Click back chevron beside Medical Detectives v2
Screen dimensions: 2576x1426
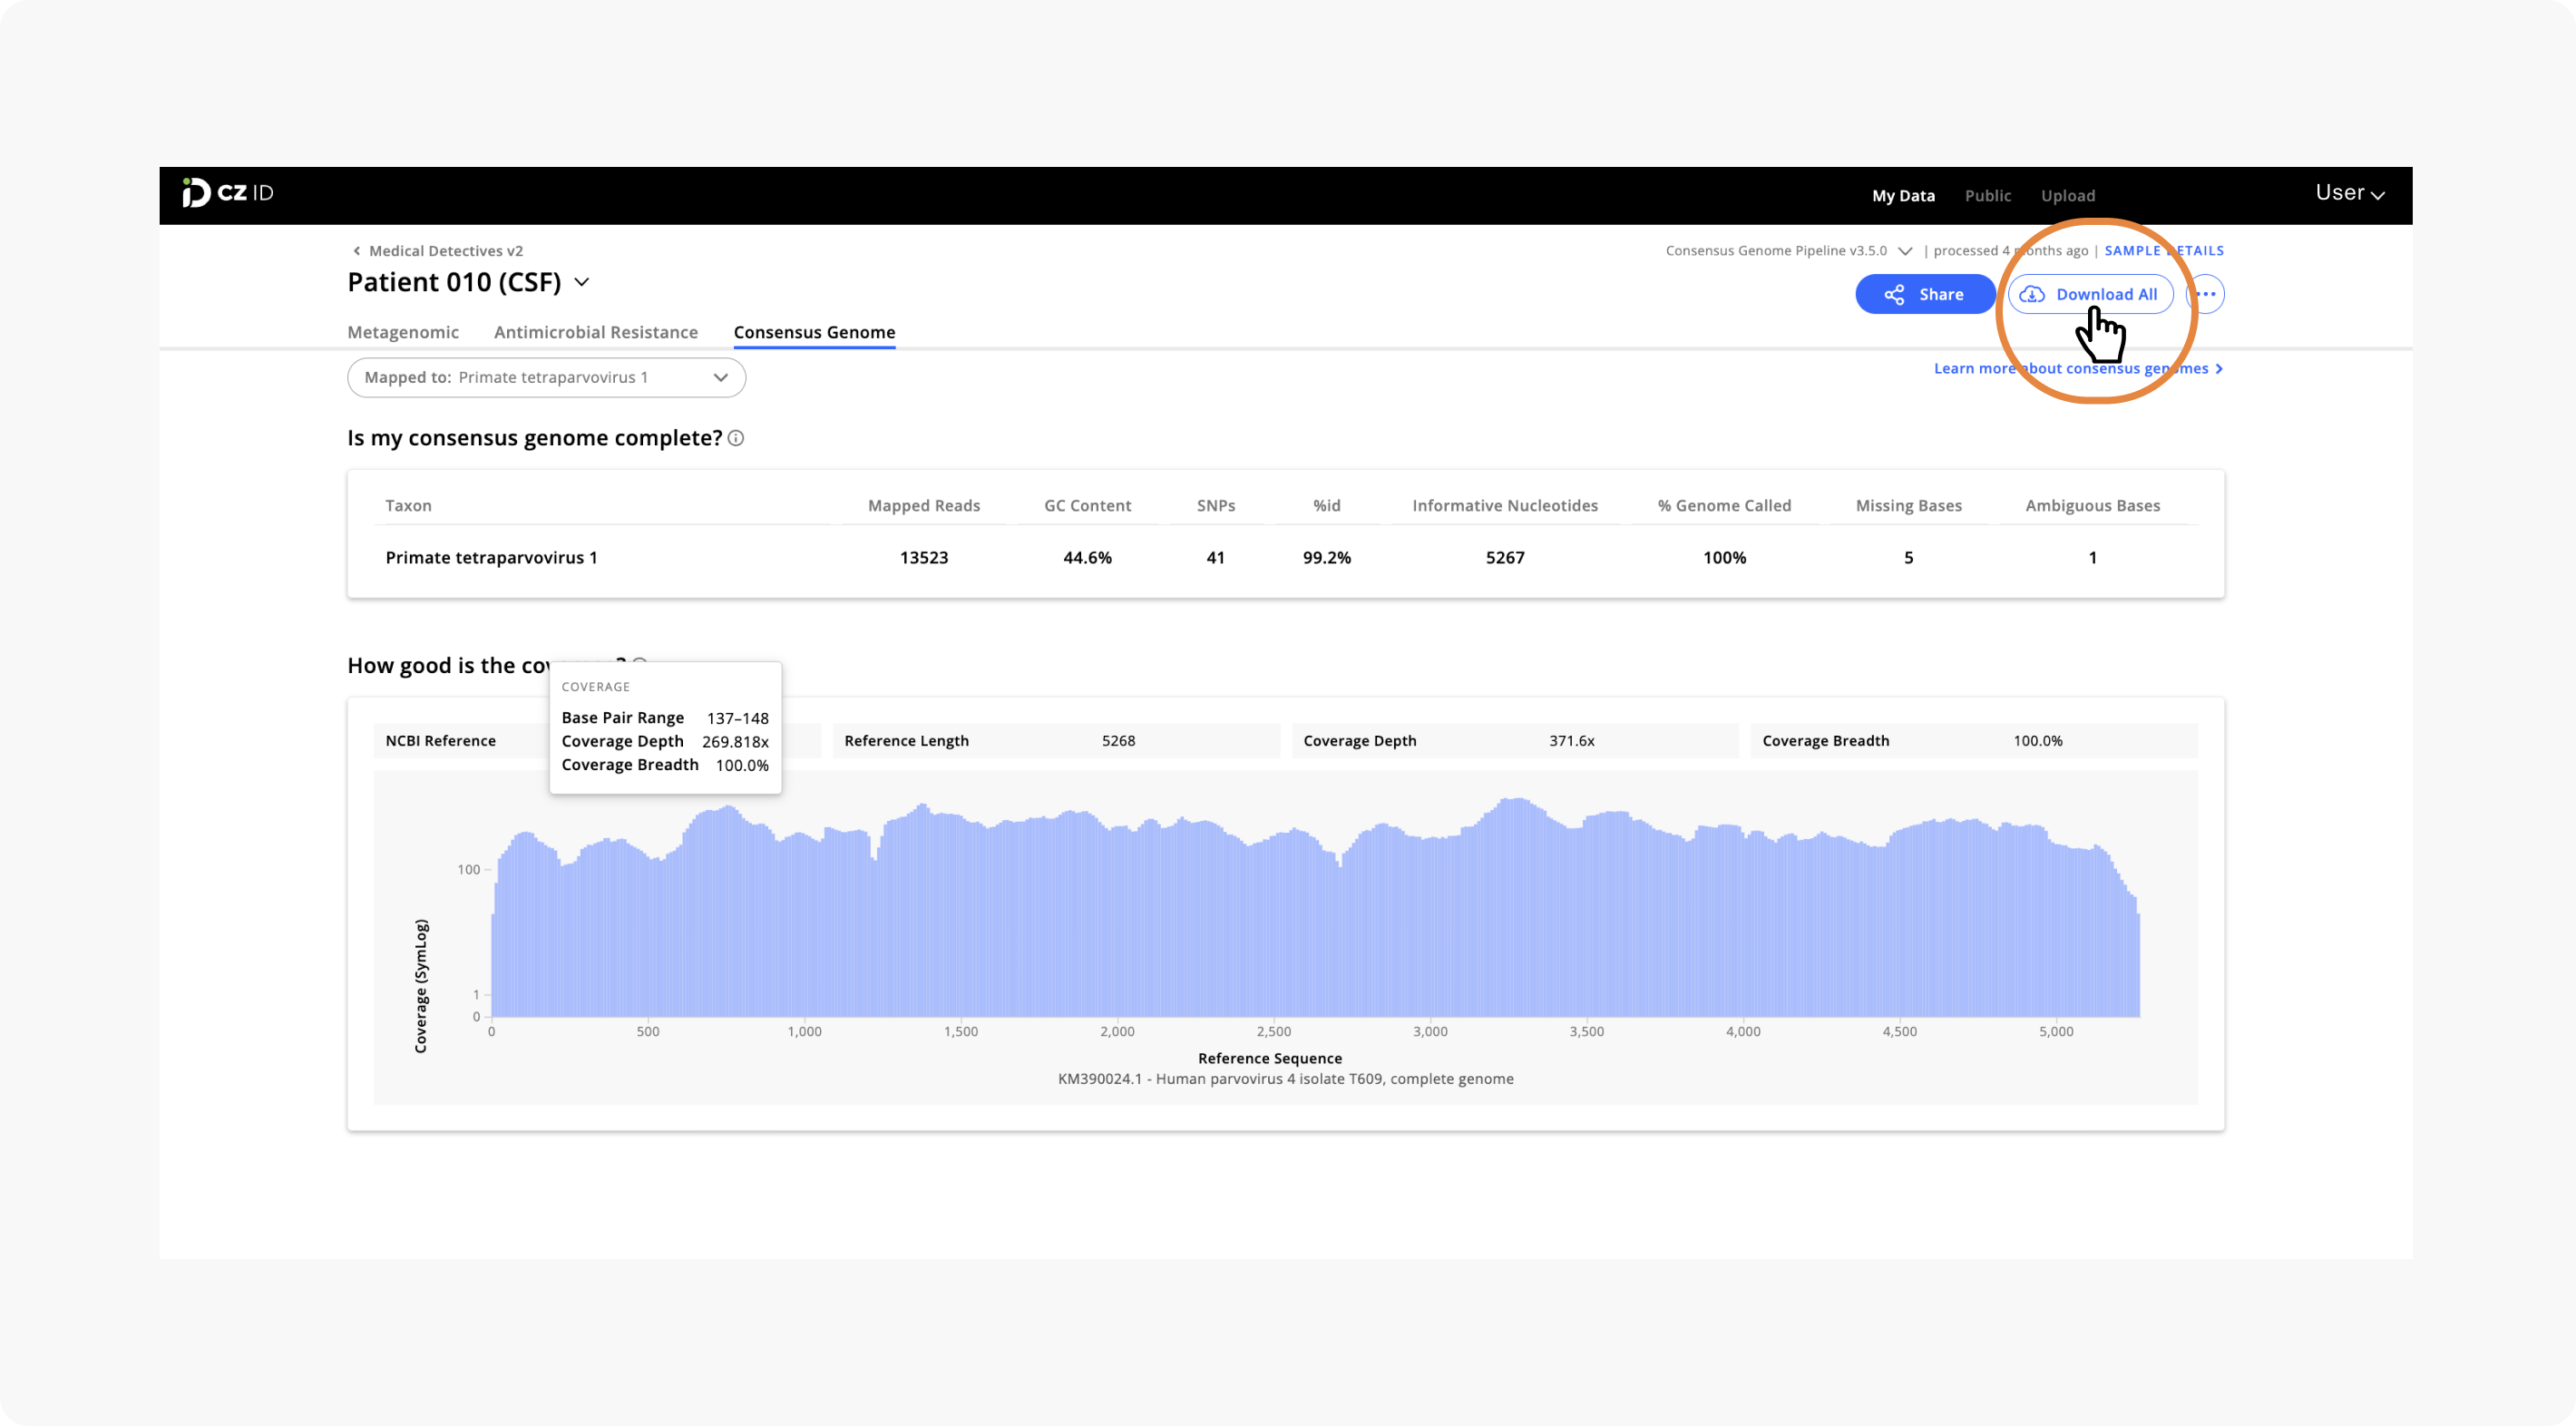pyautogui.click(x=356, y=251)
